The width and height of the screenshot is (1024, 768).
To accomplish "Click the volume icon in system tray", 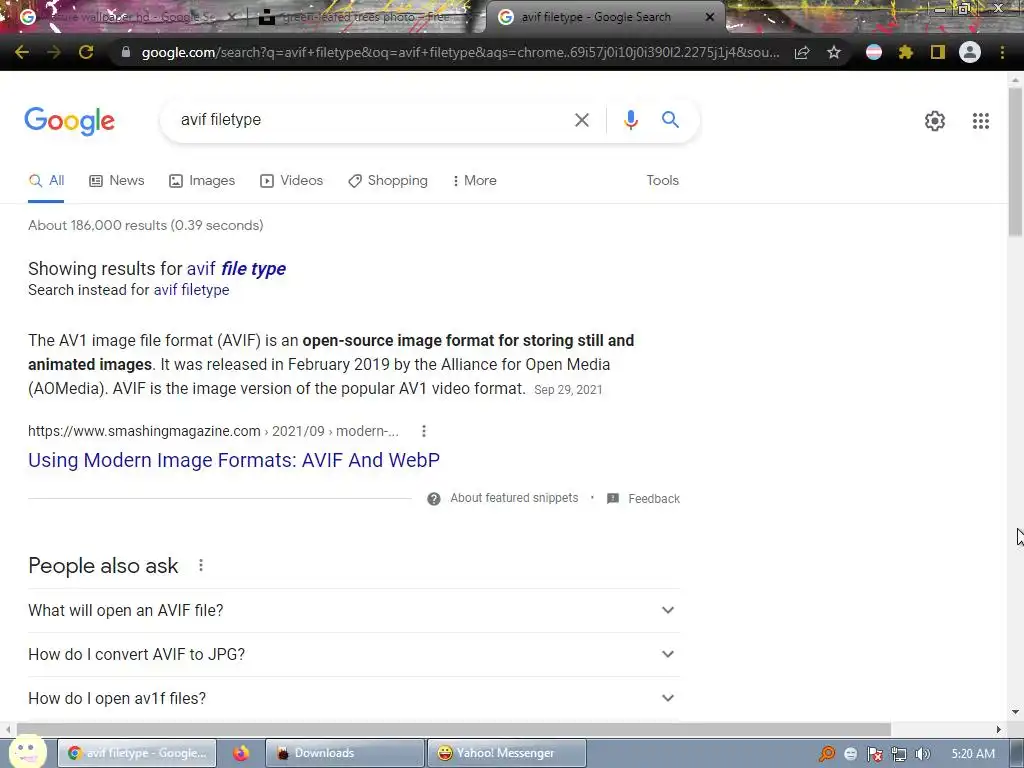I will click(x=922, y=754).
